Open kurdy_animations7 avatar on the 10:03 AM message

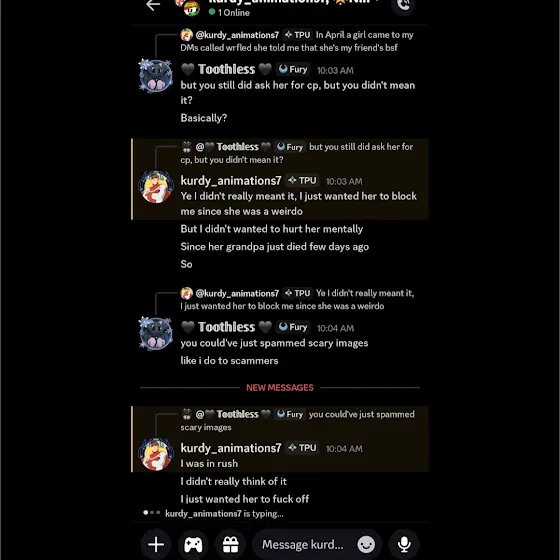pos(156,187)
